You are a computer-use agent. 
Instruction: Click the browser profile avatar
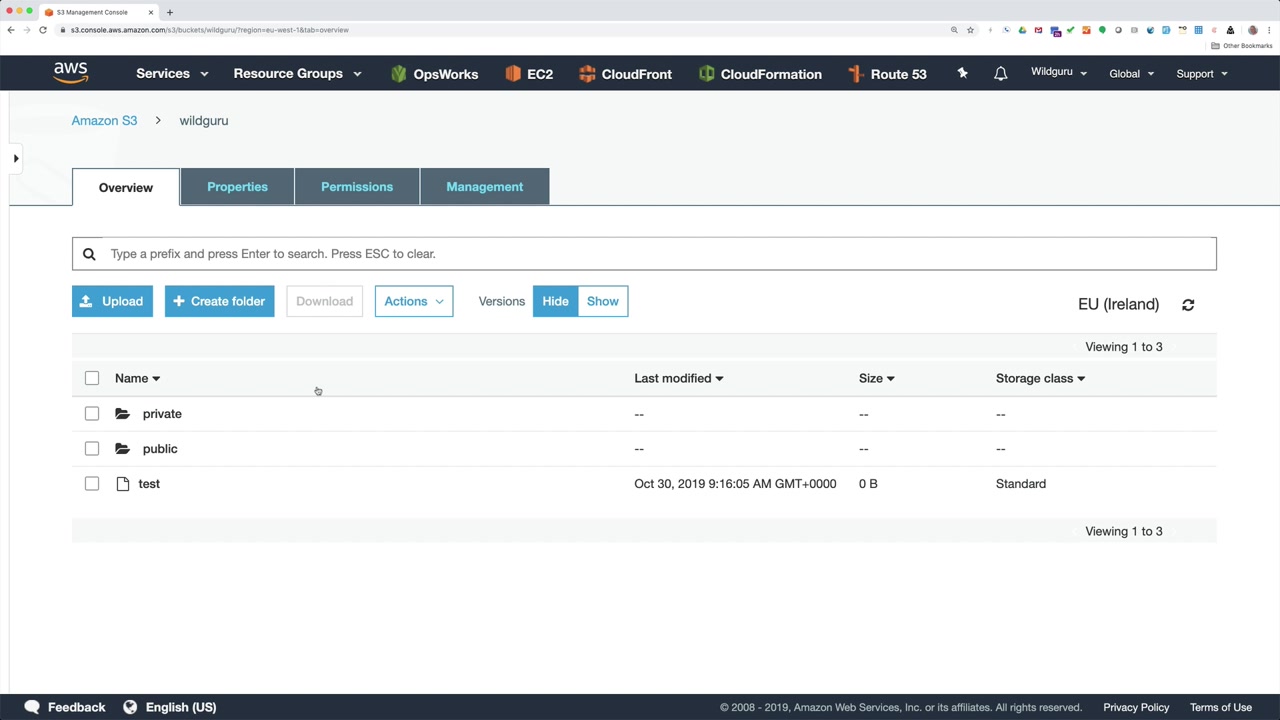[1253, 30]
